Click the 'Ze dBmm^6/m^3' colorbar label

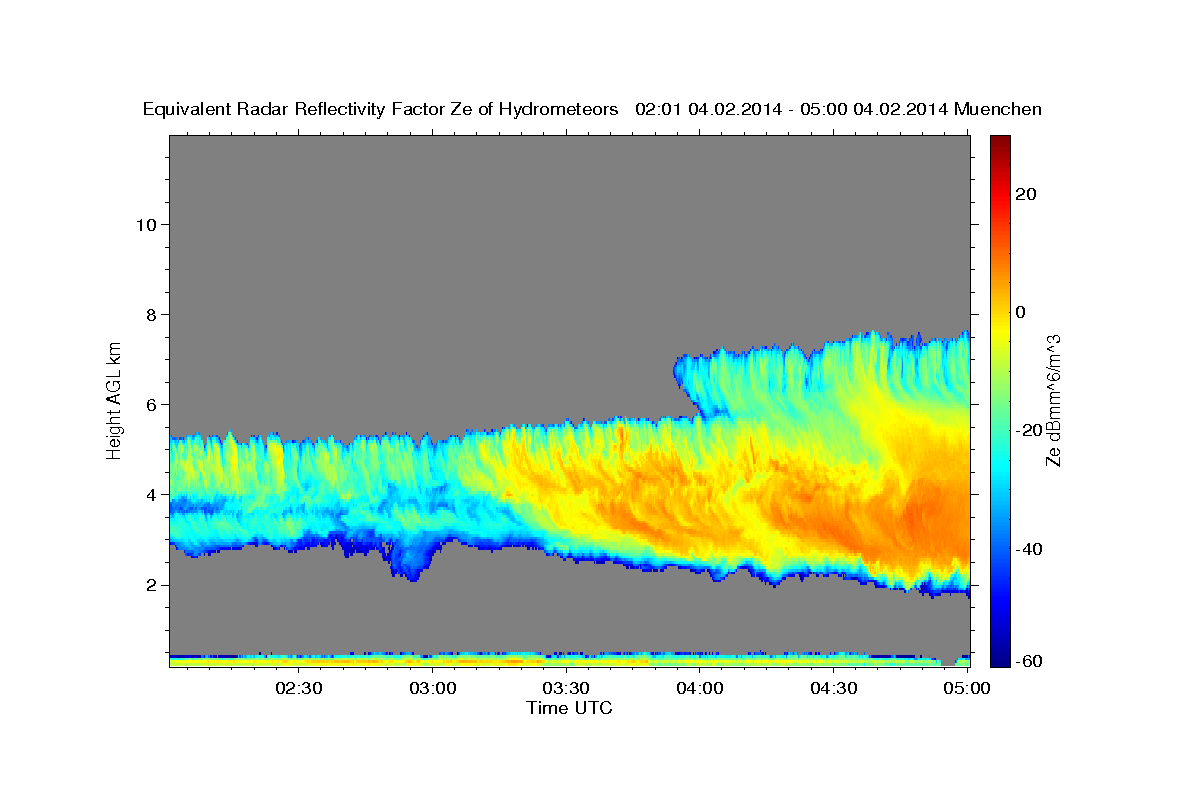point(1052,400)
